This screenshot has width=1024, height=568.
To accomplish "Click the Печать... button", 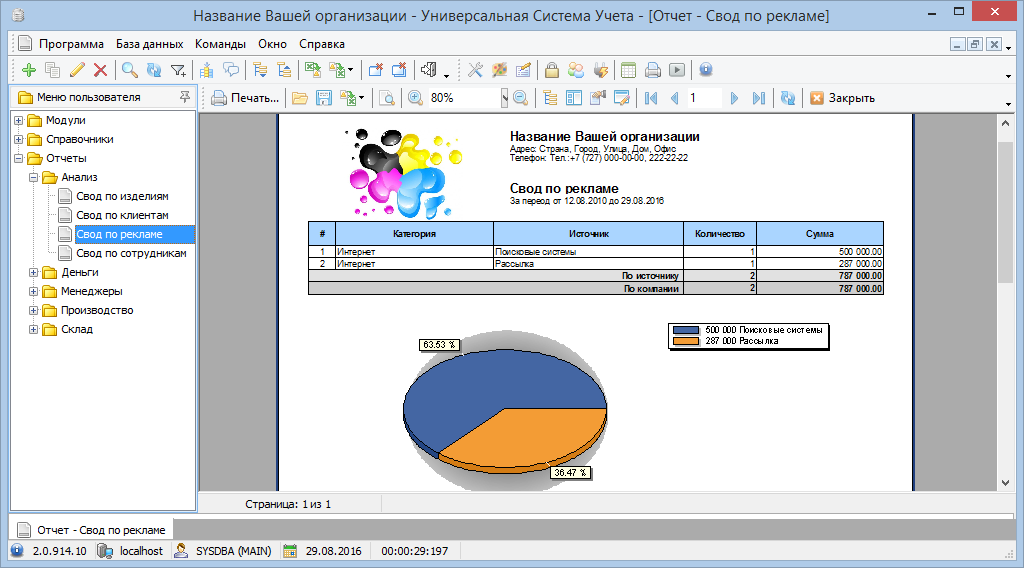I will click(245, 98).
